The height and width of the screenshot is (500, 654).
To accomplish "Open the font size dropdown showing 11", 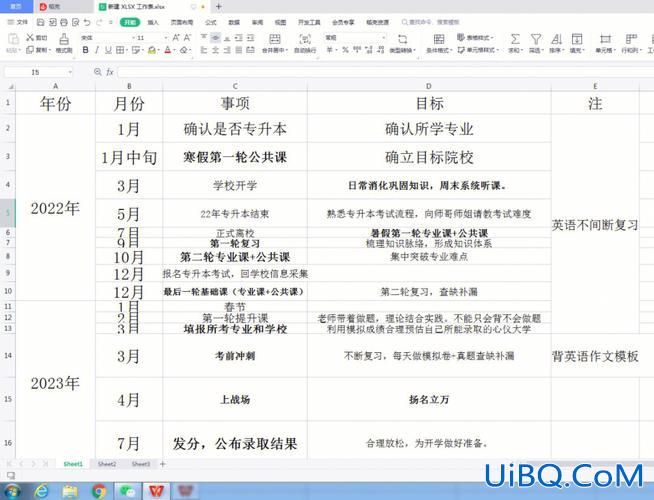I will point(166,38).
